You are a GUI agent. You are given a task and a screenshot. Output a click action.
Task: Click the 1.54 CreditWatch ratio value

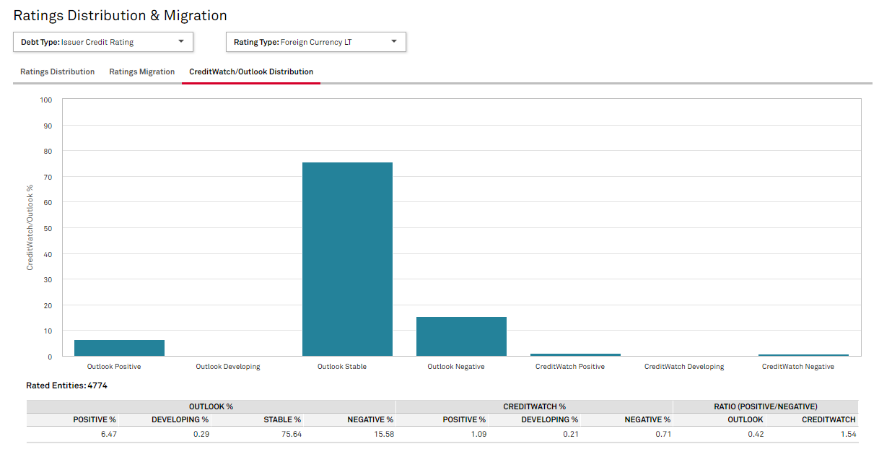[x=846, y=434]
